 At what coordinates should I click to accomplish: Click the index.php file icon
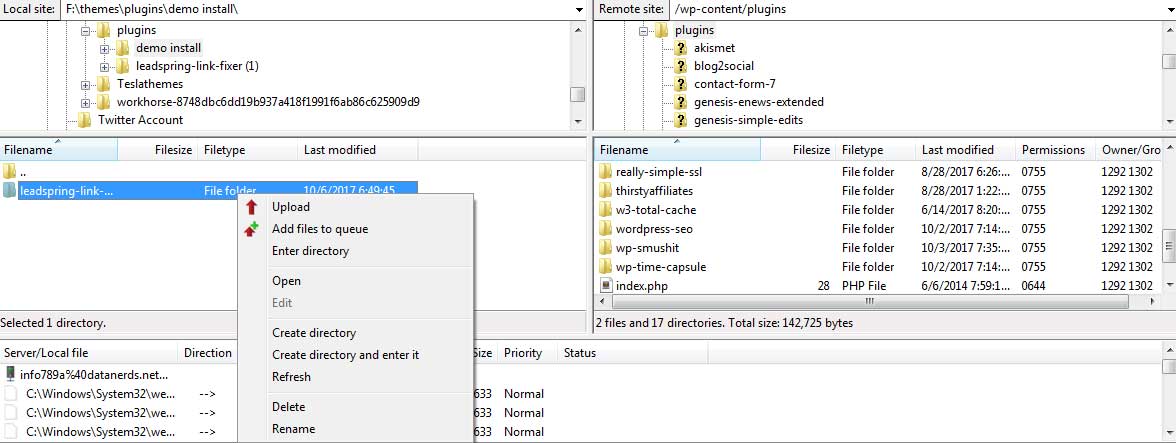coord(606,286)
